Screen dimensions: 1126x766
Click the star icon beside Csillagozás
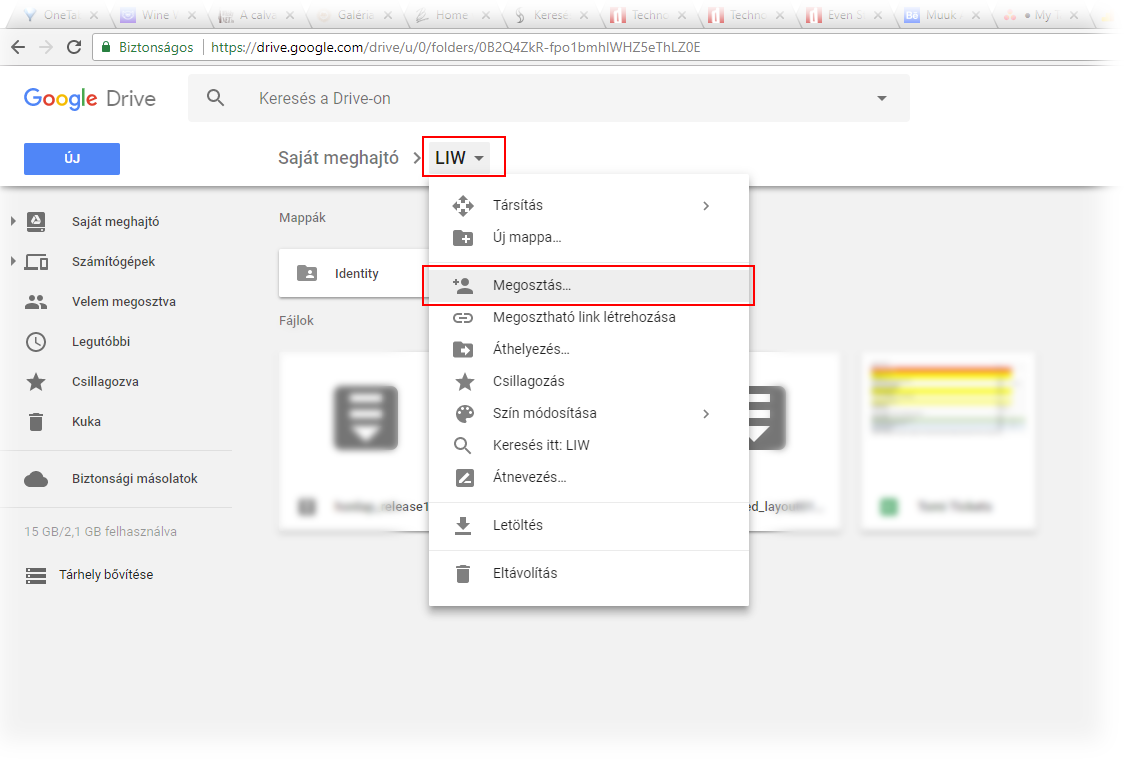click(464, 382)
